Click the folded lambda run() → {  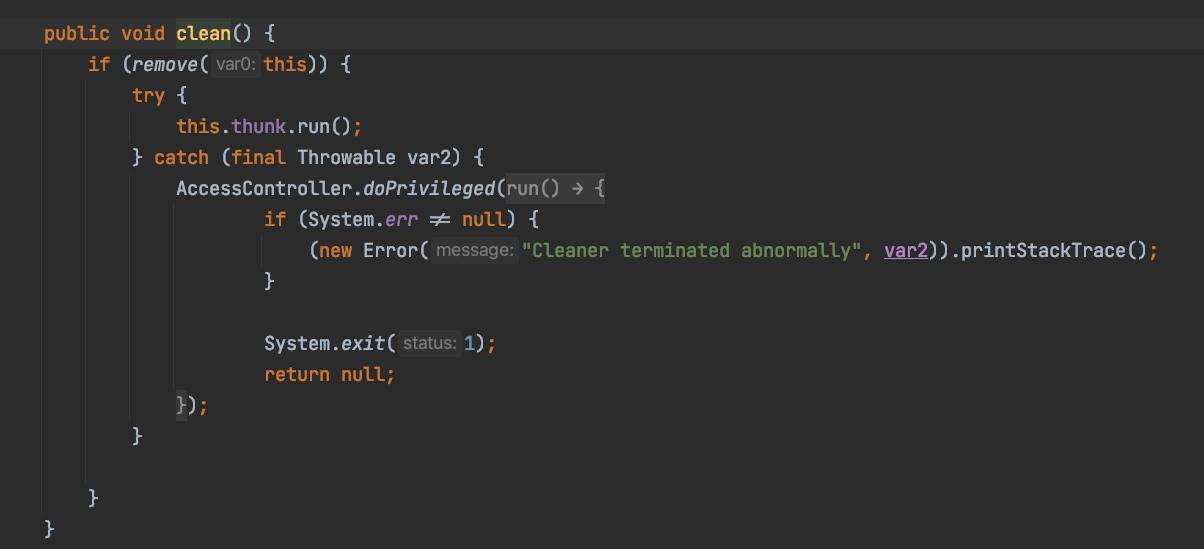(555, 188)
